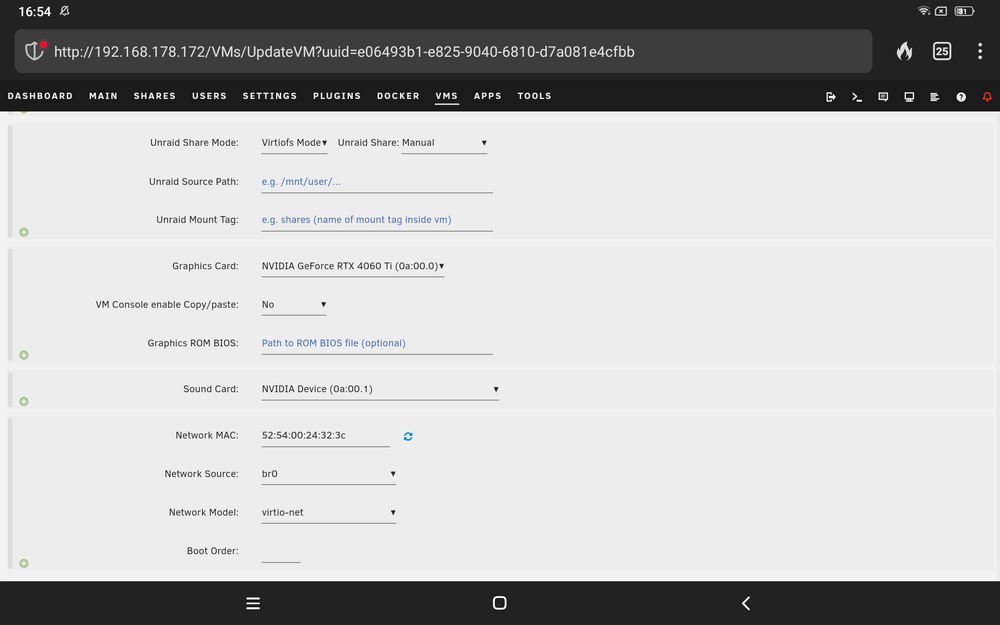The height and width of the screenshot is (625, 1000).
Task: Click the Unraid Source Path field
Action: (377, 182)
